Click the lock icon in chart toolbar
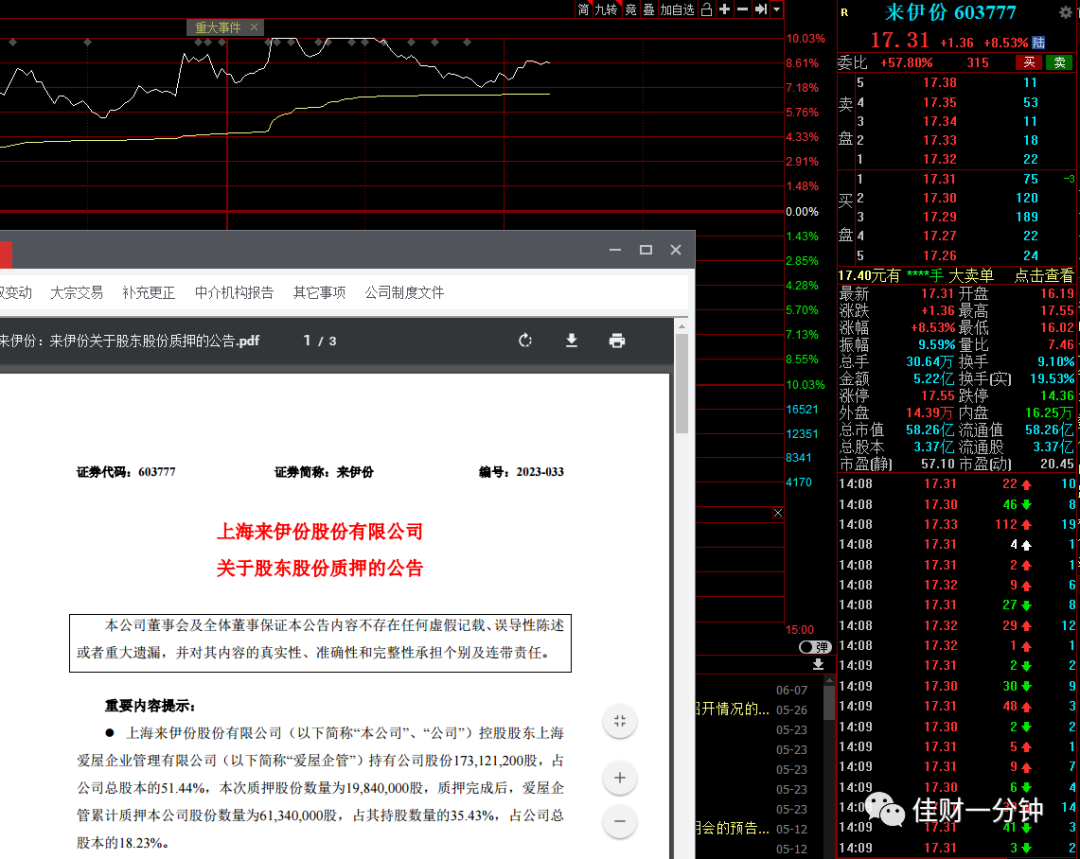This screenshot has height=859, width=1080. click(706, 10)
